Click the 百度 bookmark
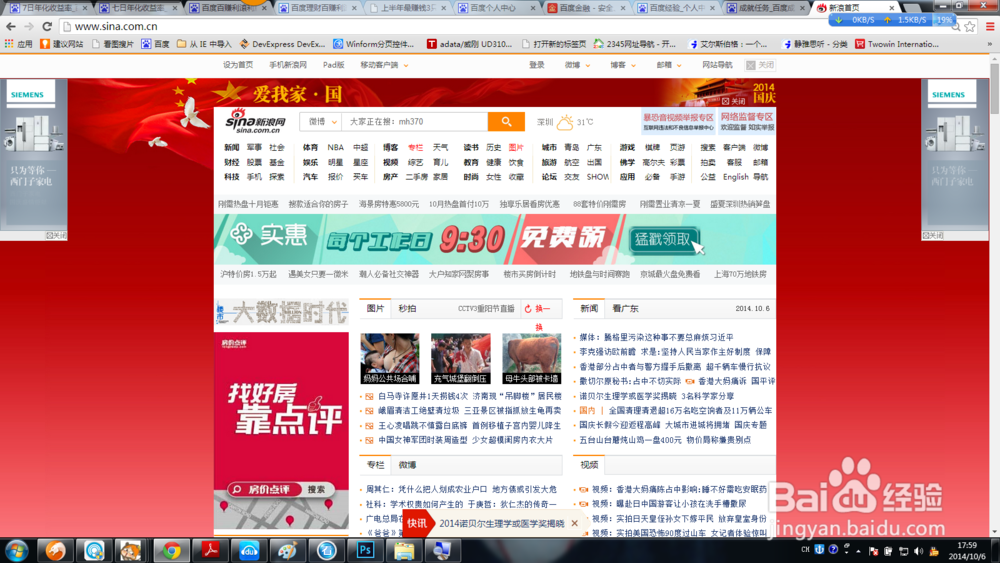1000x563 pixels. click(x=156, y=44)
